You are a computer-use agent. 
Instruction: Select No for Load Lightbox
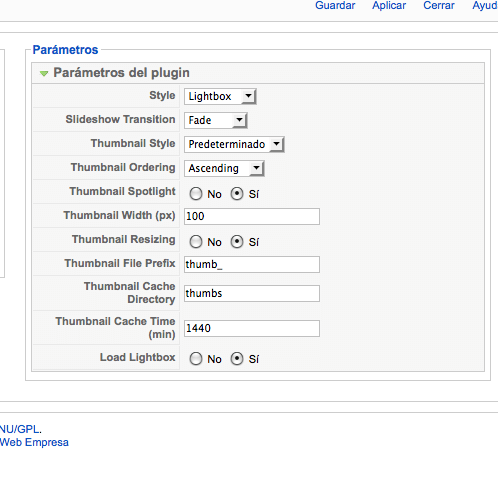point(196,359)
